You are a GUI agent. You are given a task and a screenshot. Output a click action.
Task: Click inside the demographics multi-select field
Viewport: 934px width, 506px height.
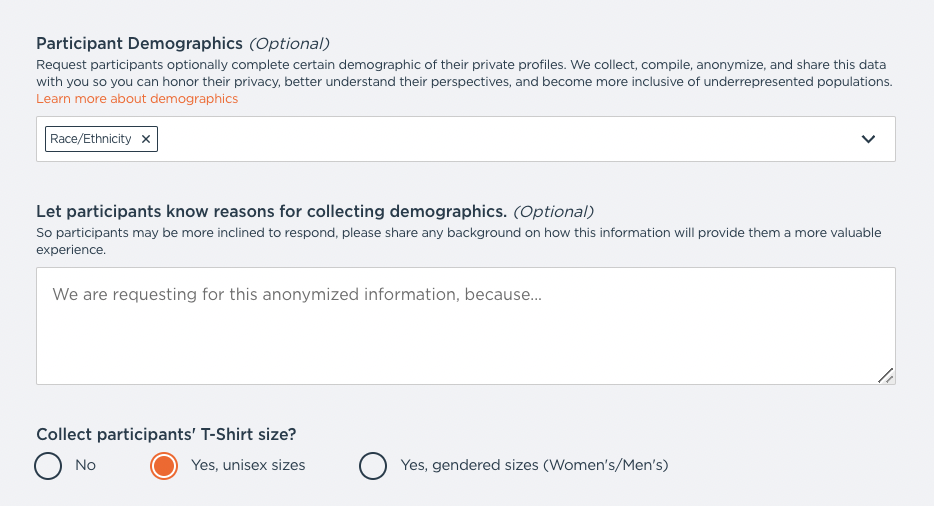click(500, 140)
